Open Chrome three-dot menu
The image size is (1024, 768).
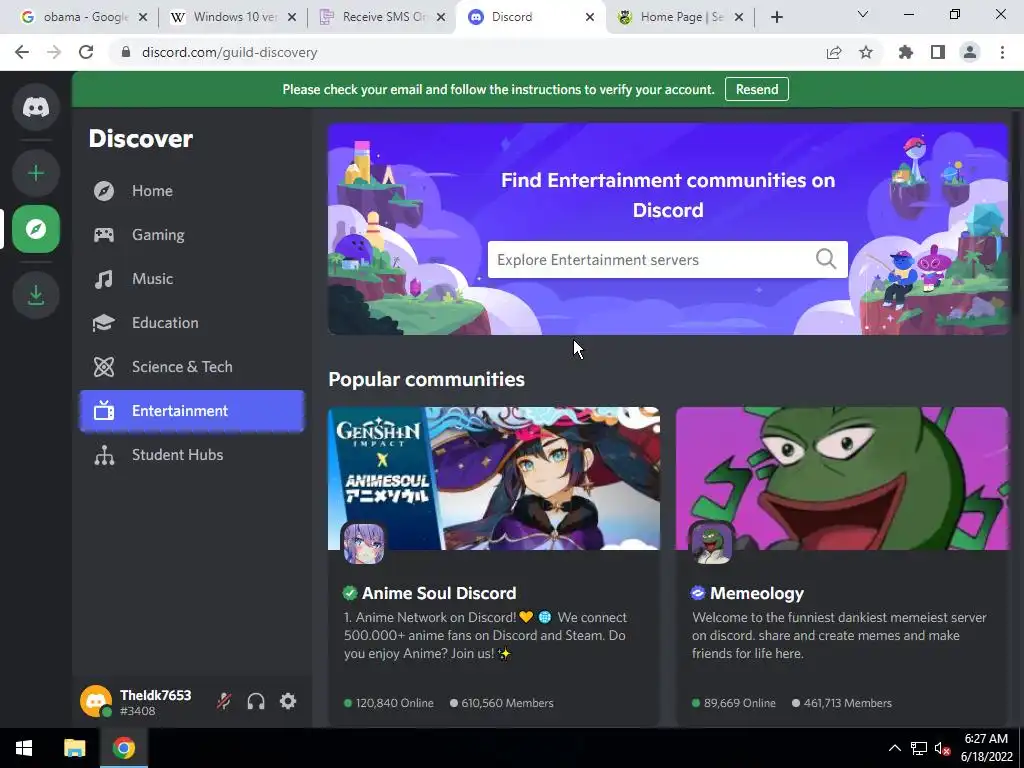(x=1002, y=52)
